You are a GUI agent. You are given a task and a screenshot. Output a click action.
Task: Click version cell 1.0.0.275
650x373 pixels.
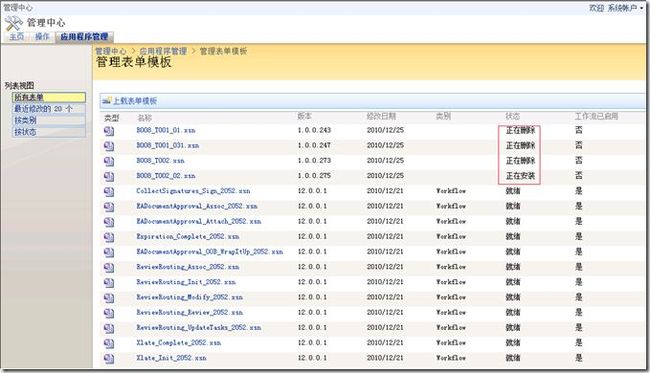(x=314, y=176)
